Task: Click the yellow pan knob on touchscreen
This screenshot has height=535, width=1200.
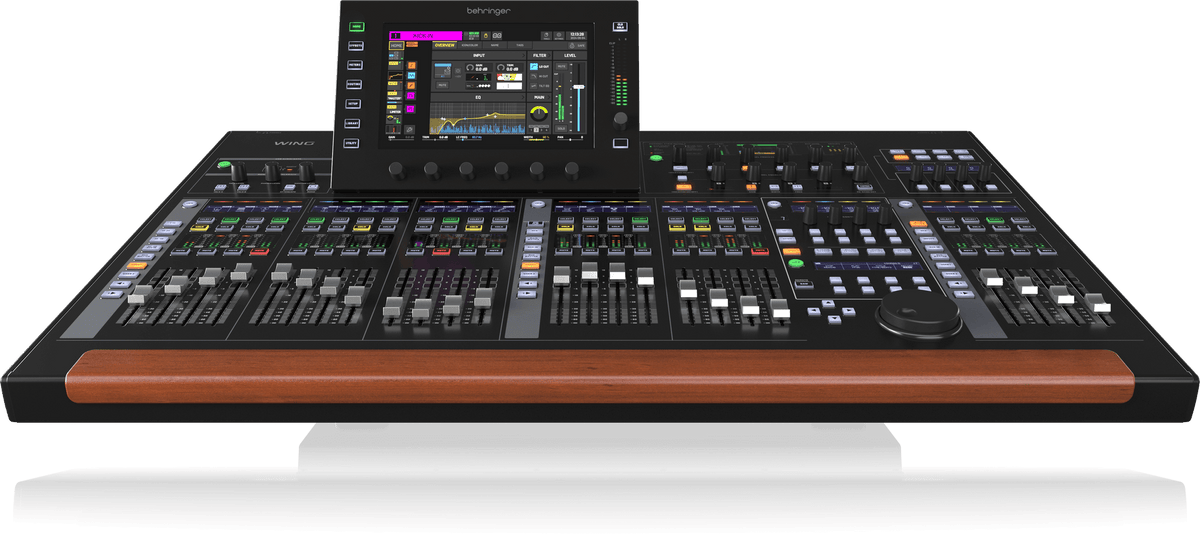Action: [540, 113]
